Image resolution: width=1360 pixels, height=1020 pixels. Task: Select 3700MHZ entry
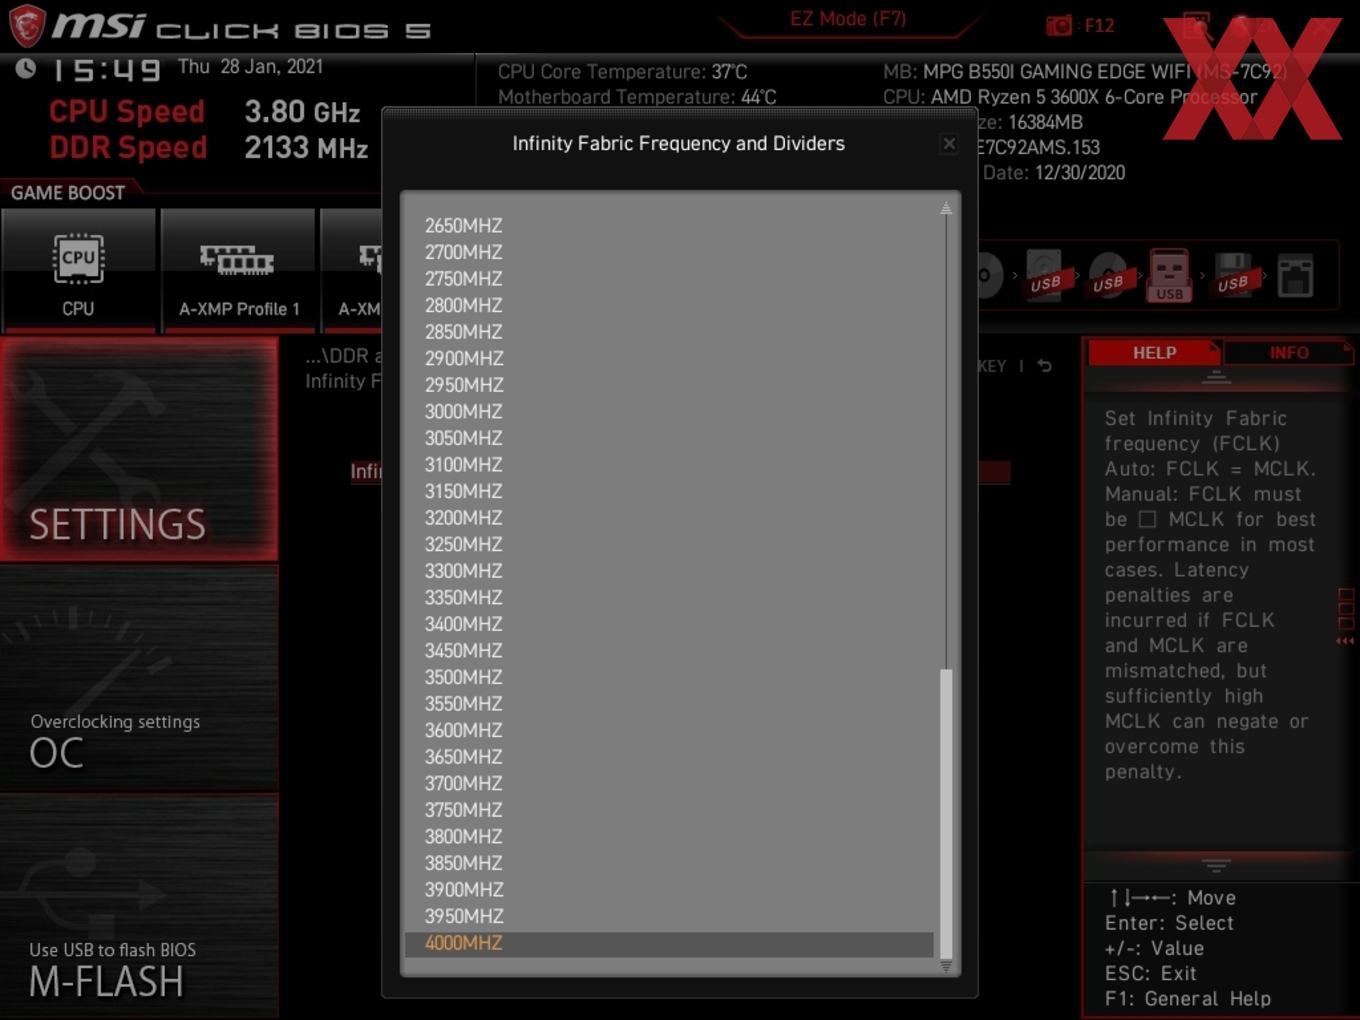(463, 783)
